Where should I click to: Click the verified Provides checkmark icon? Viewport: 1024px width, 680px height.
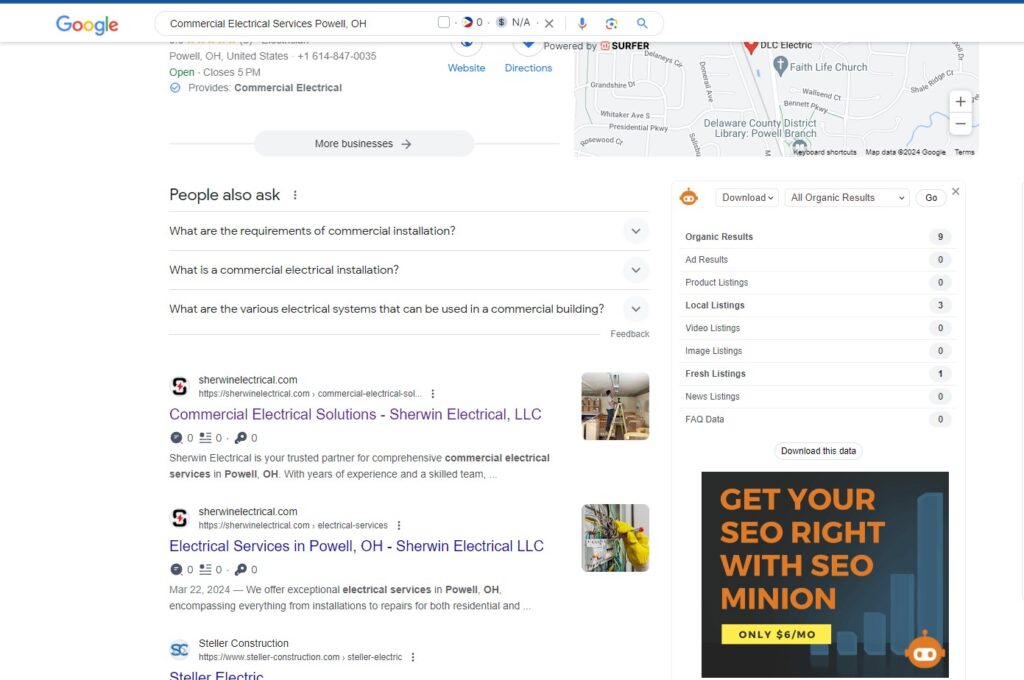pyautogui.click(x=175, y=88)
